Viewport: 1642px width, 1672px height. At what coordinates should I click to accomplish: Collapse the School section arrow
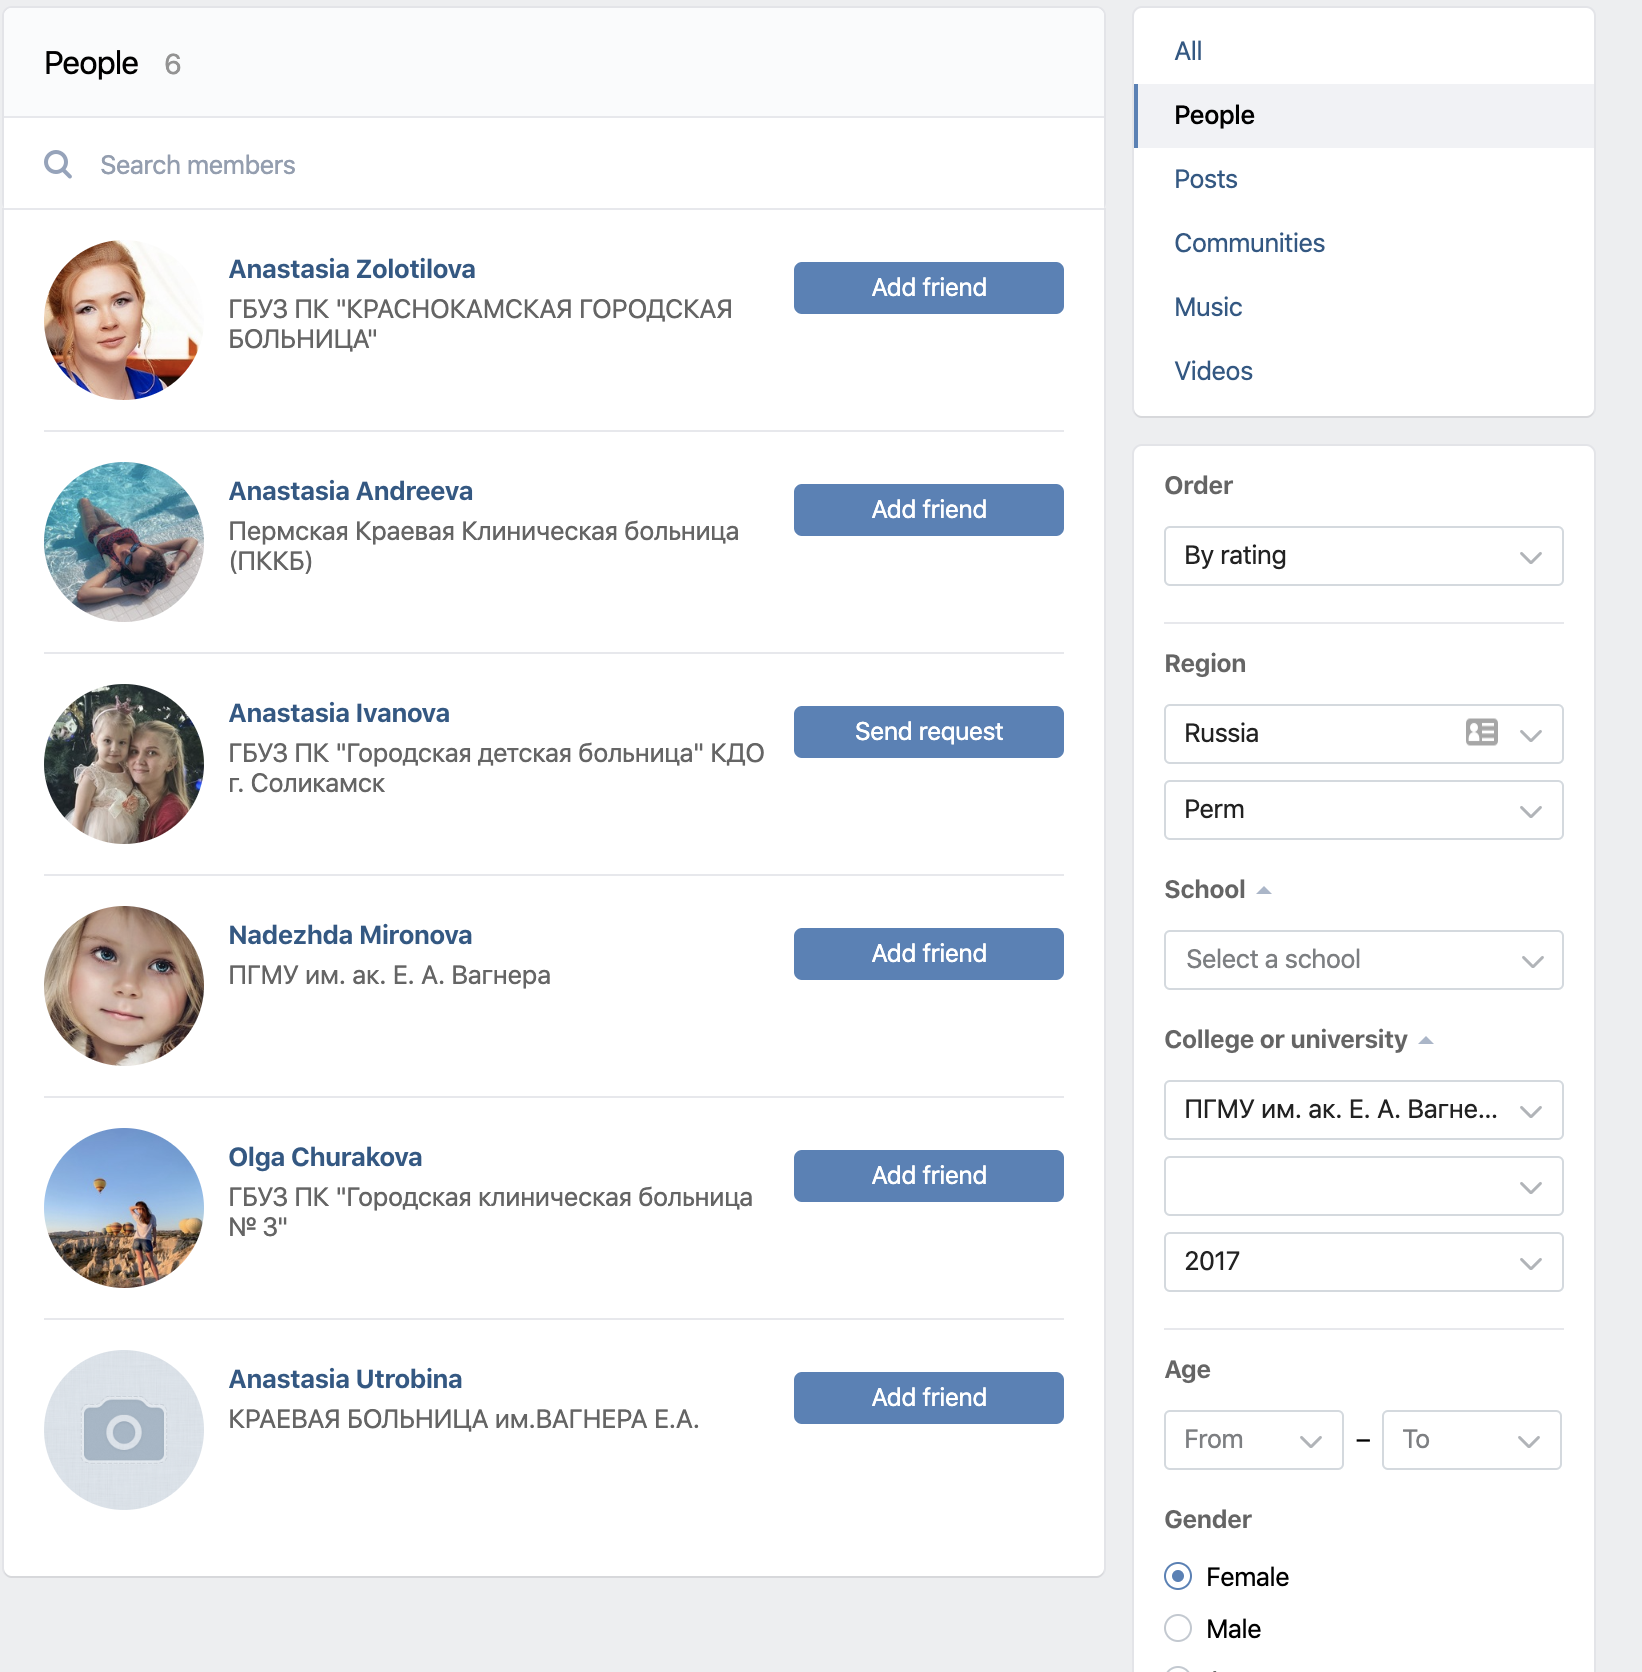click(x=1264, y=890)
